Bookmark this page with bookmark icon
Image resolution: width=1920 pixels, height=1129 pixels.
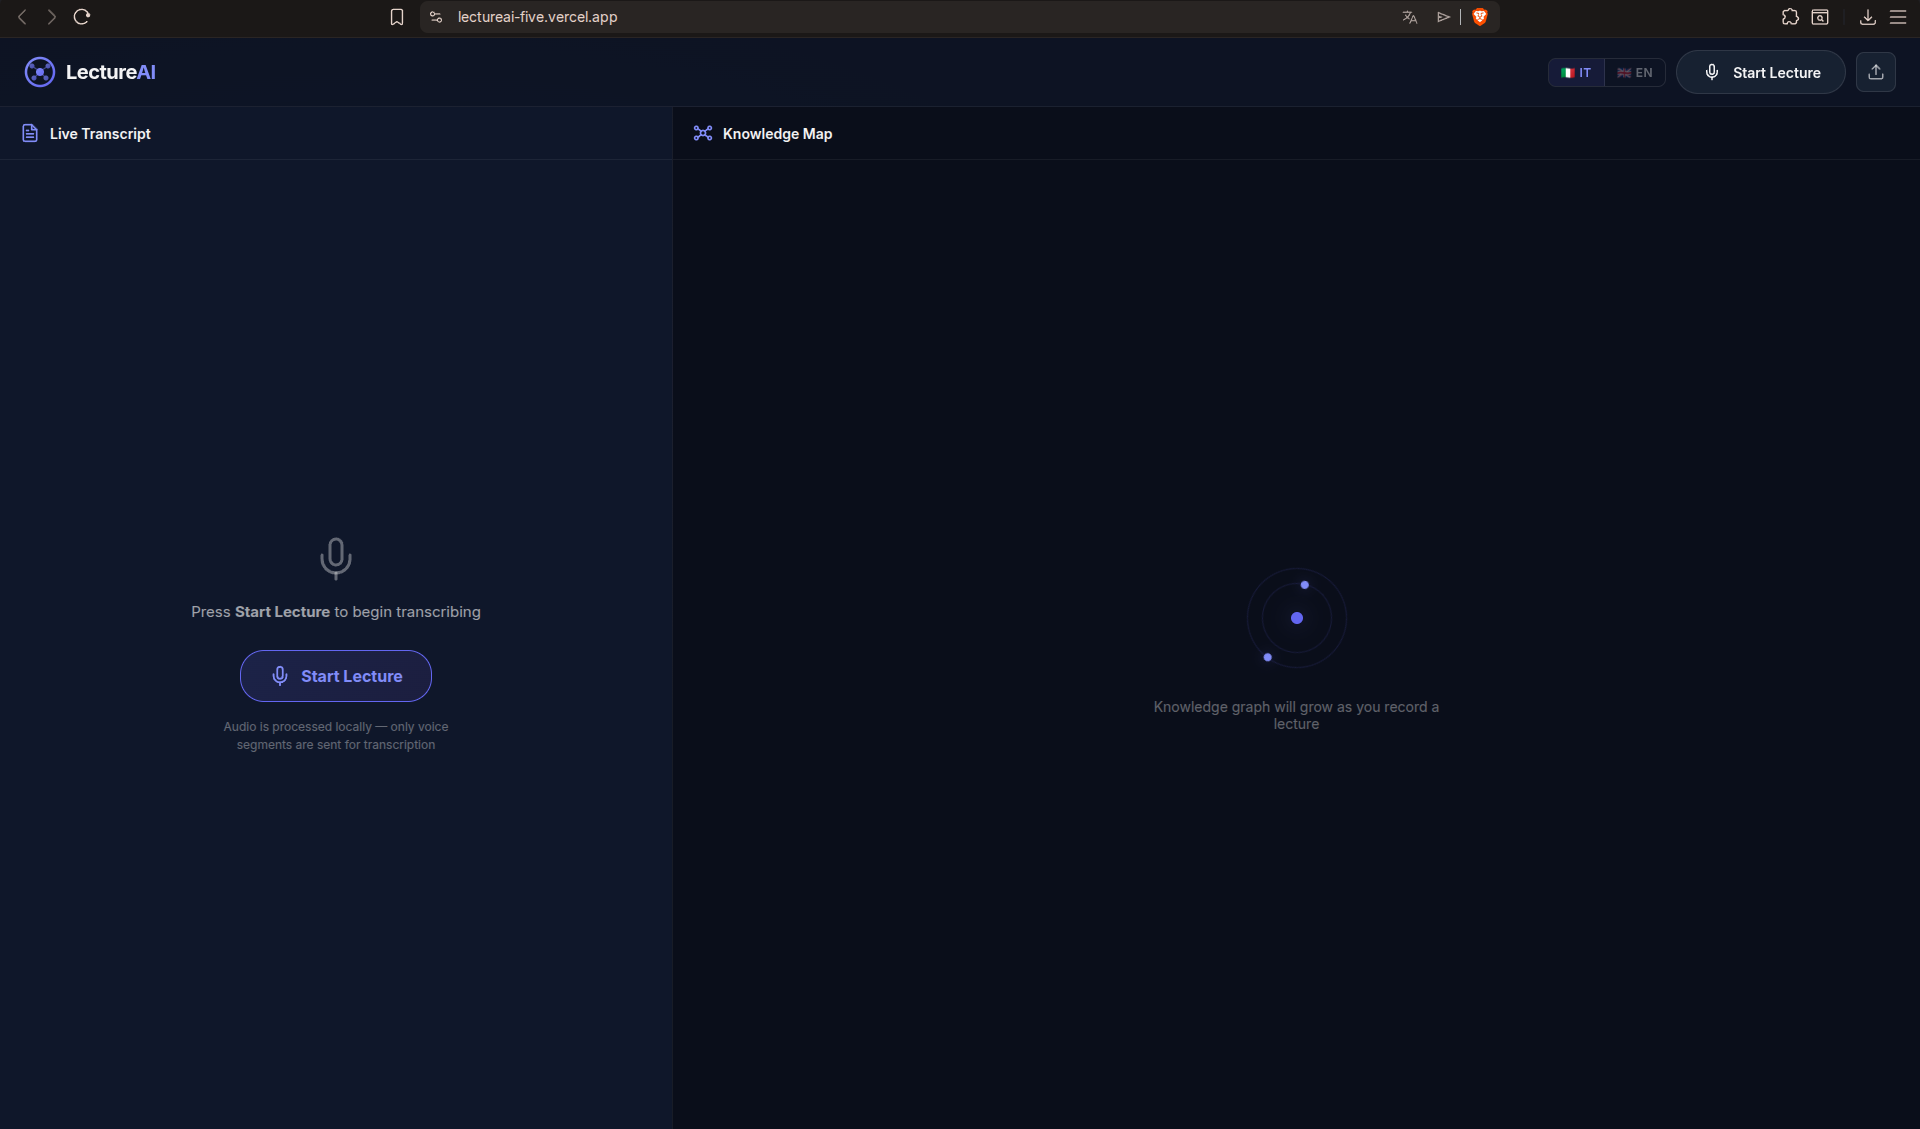397,17
